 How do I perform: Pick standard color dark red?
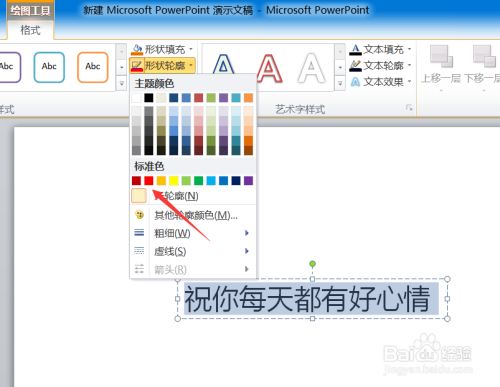click(136, 181)
